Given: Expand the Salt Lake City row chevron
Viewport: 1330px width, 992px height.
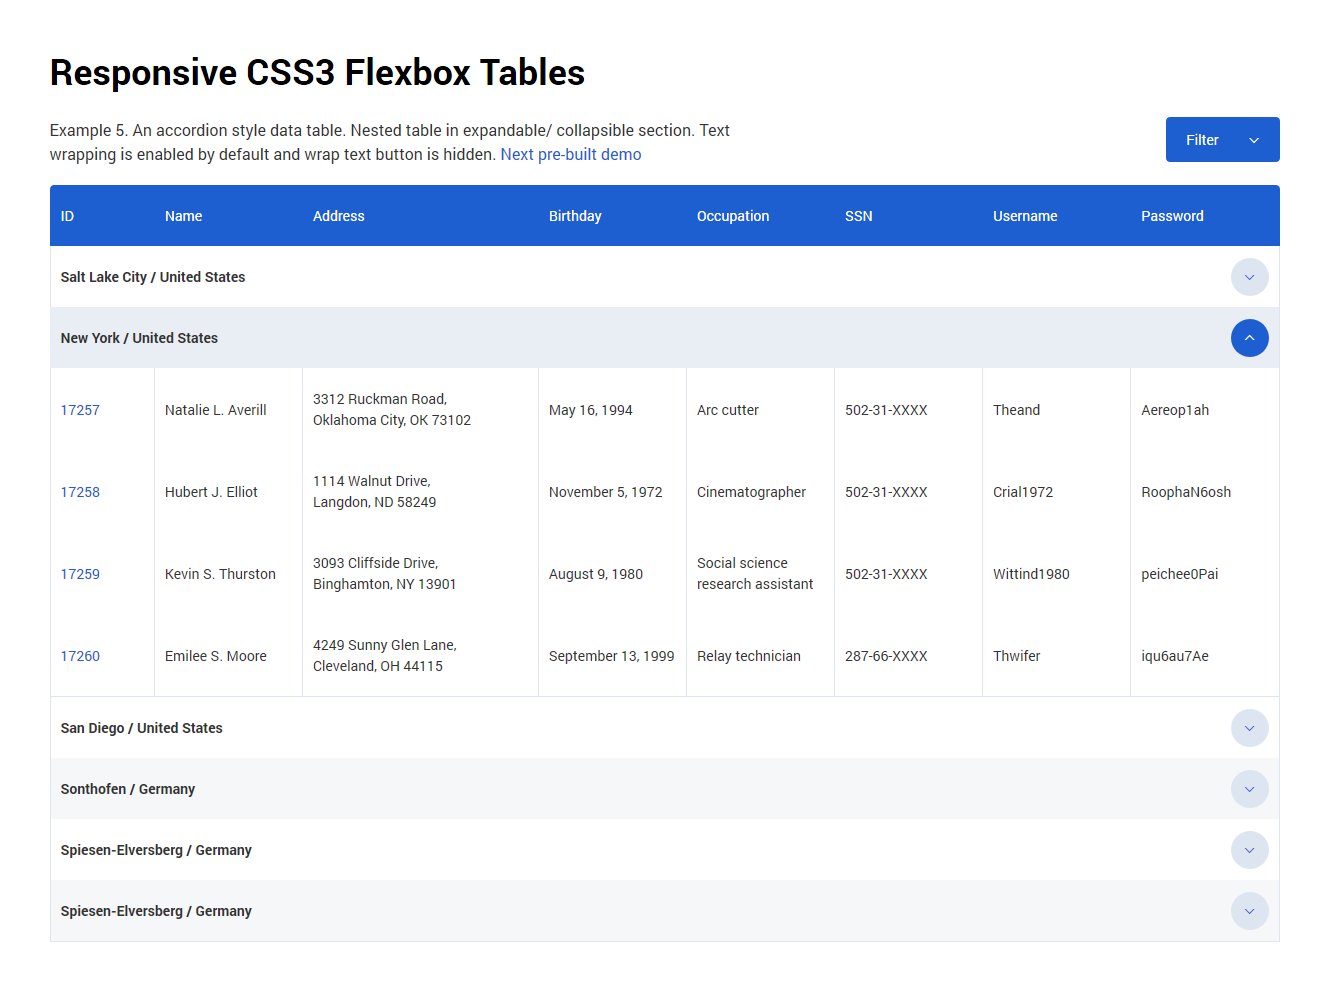Looking at the screenshot, I should [1249, 277].
